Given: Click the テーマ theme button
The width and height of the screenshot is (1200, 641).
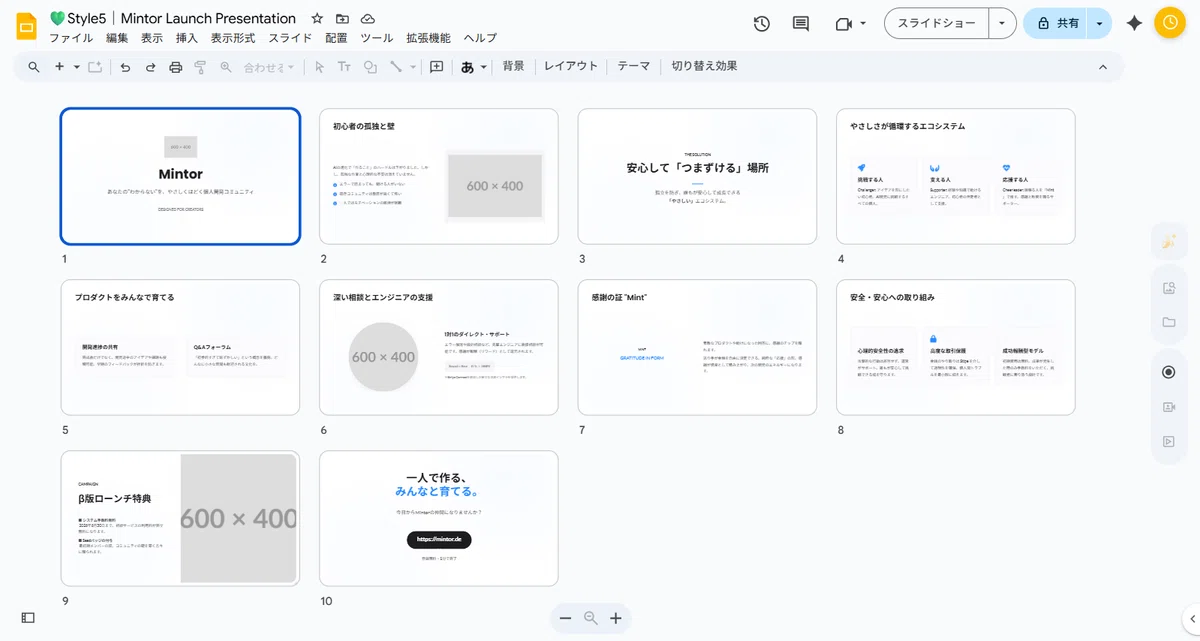Looking at the screenshot, I should coord(633,67).
